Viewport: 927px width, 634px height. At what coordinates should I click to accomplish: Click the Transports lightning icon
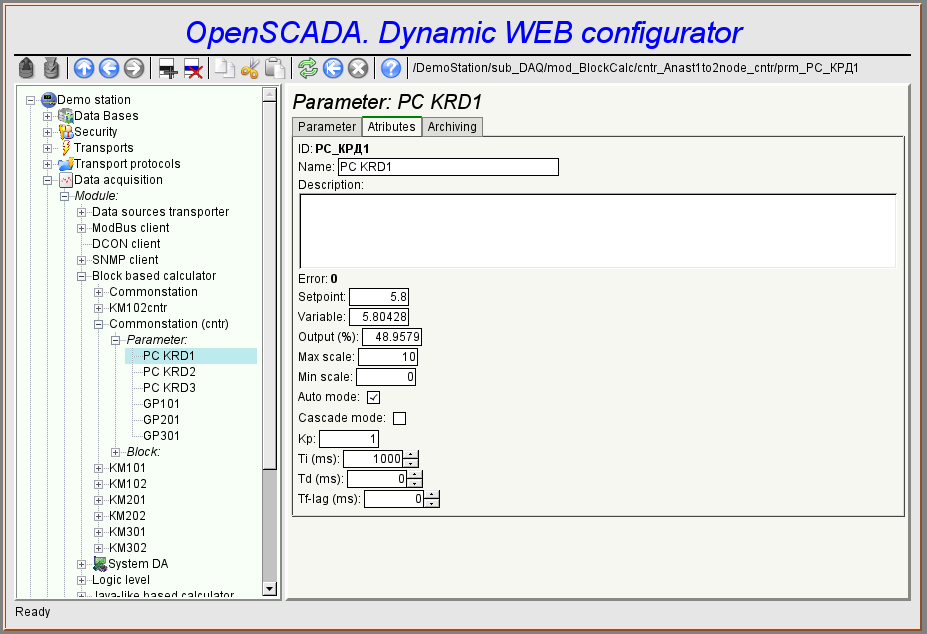pos(66,147)
